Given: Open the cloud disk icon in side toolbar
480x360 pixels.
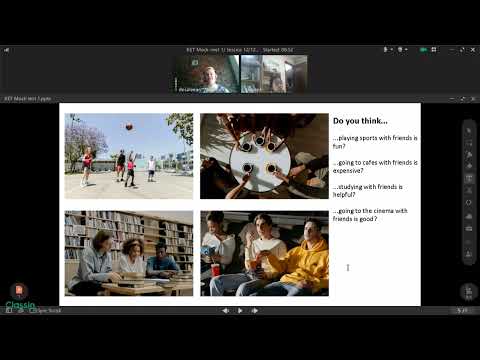Looking at the screenshot, I should tap(469, 216).
